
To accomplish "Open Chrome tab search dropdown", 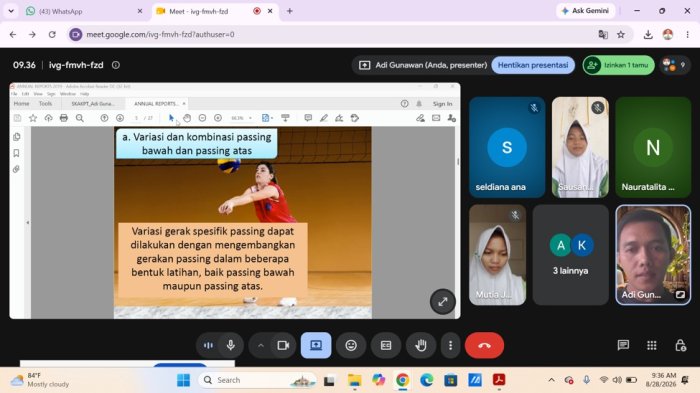I will tap(11, 11).
